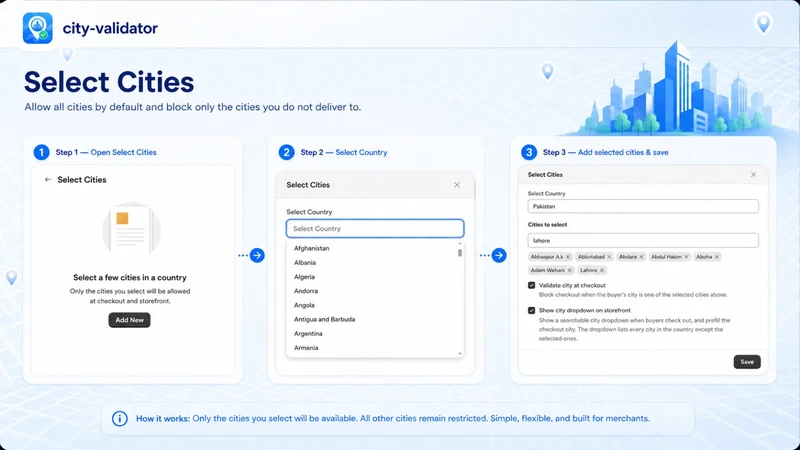Remove the Aboha city tag
This screenshot has width=800, height=450.
coord(717,257)
